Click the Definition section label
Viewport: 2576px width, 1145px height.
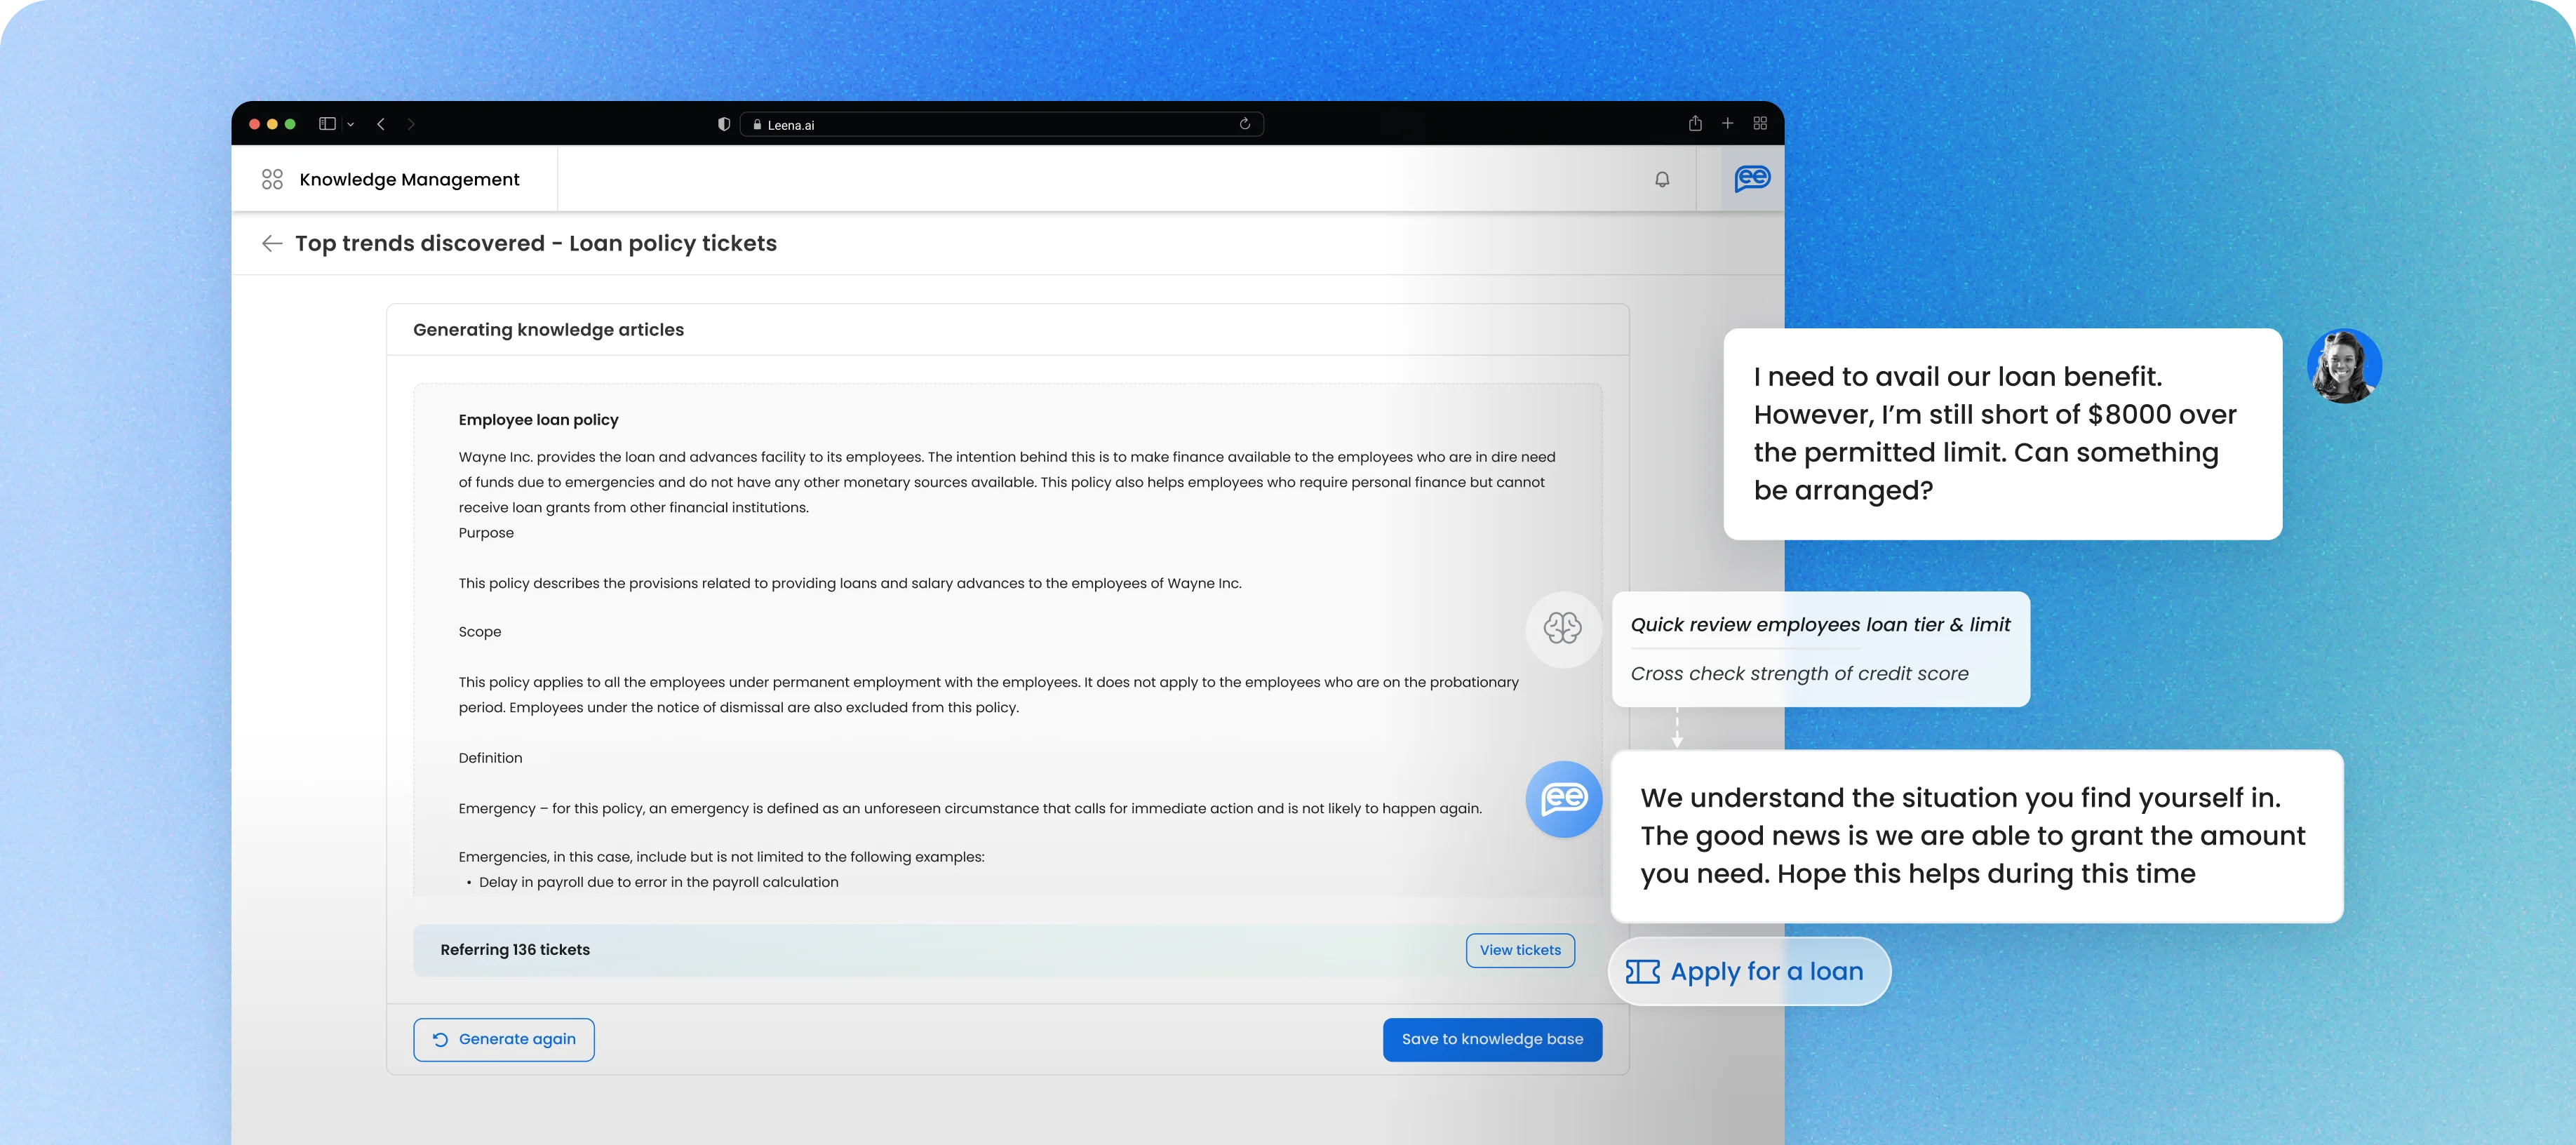click(490, 758)
